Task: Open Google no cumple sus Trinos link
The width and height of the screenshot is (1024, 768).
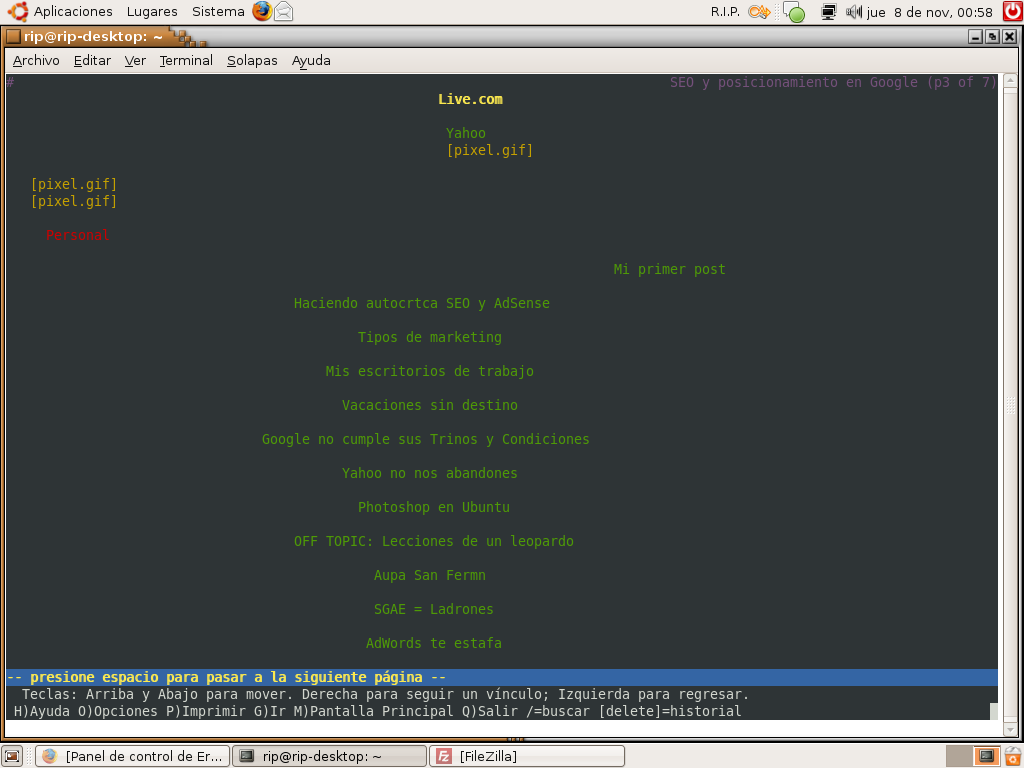Action: [x=426, y=439]
